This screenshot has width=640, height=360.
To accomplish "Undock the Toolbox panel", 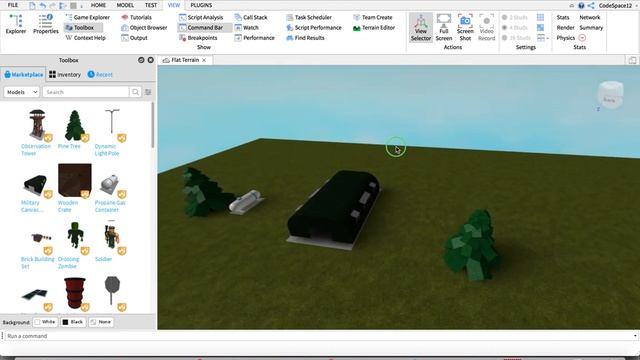I will pyautogui.click(x=141, y=60).
